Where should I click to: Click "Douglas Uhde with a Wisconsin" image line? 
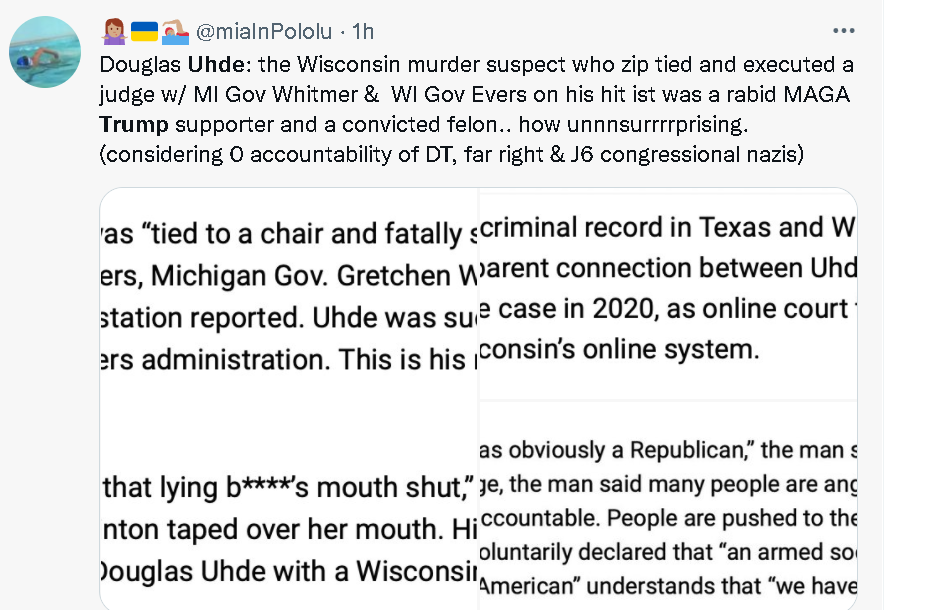[x=290, y=572]
